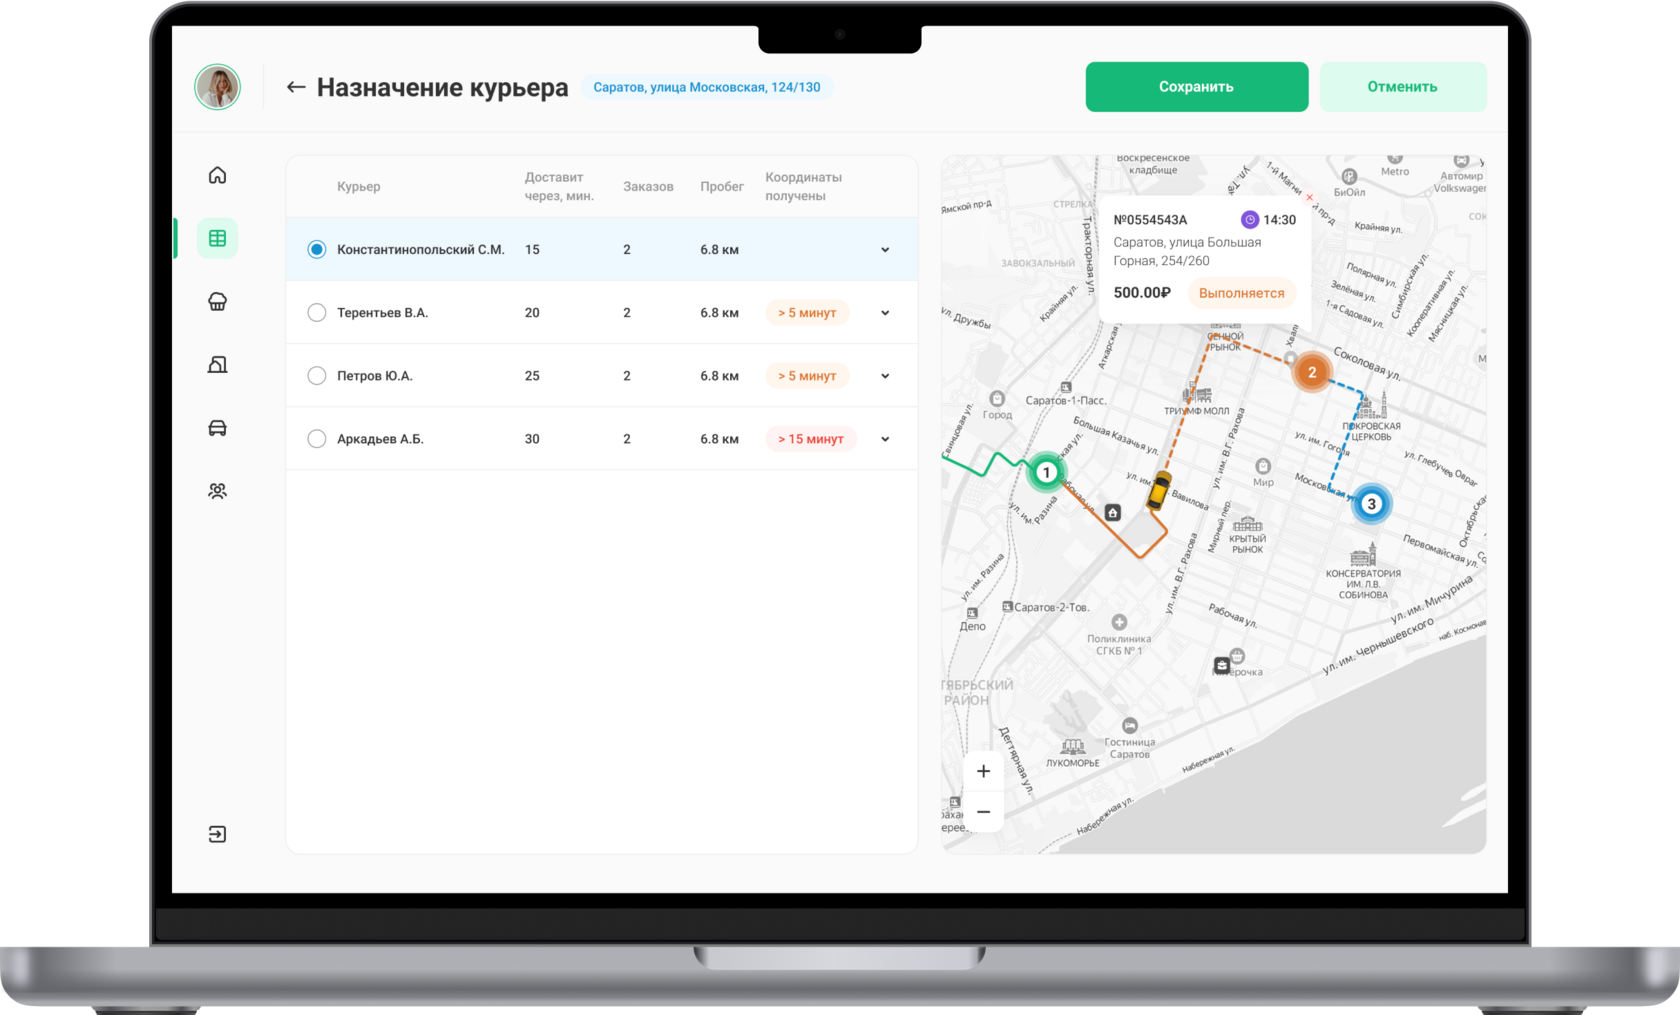Open the users group icon in sidebar
The width and height of the screenshot is (1680, 1015).
point(217,491)
